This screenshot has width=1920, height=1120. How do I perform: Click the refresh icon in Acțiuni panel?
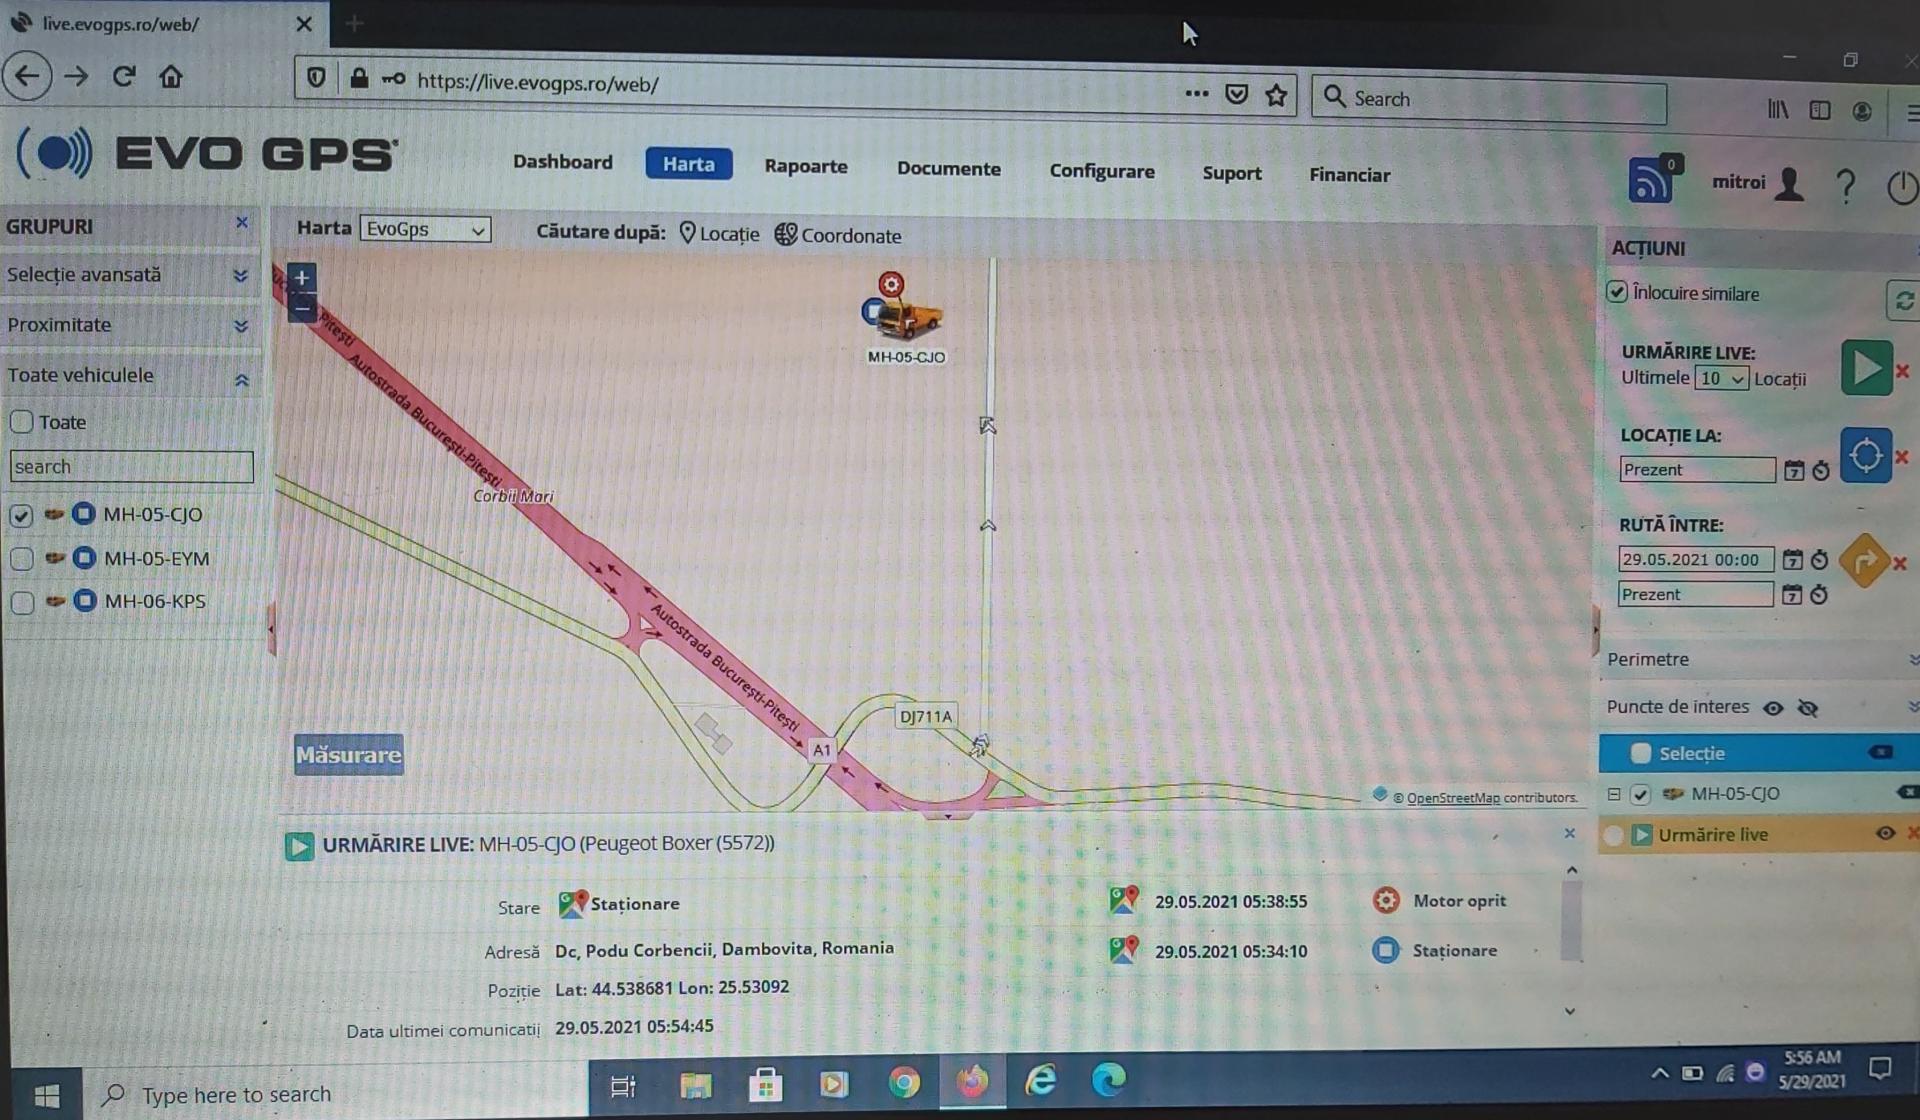click(x=1903, y=300)
